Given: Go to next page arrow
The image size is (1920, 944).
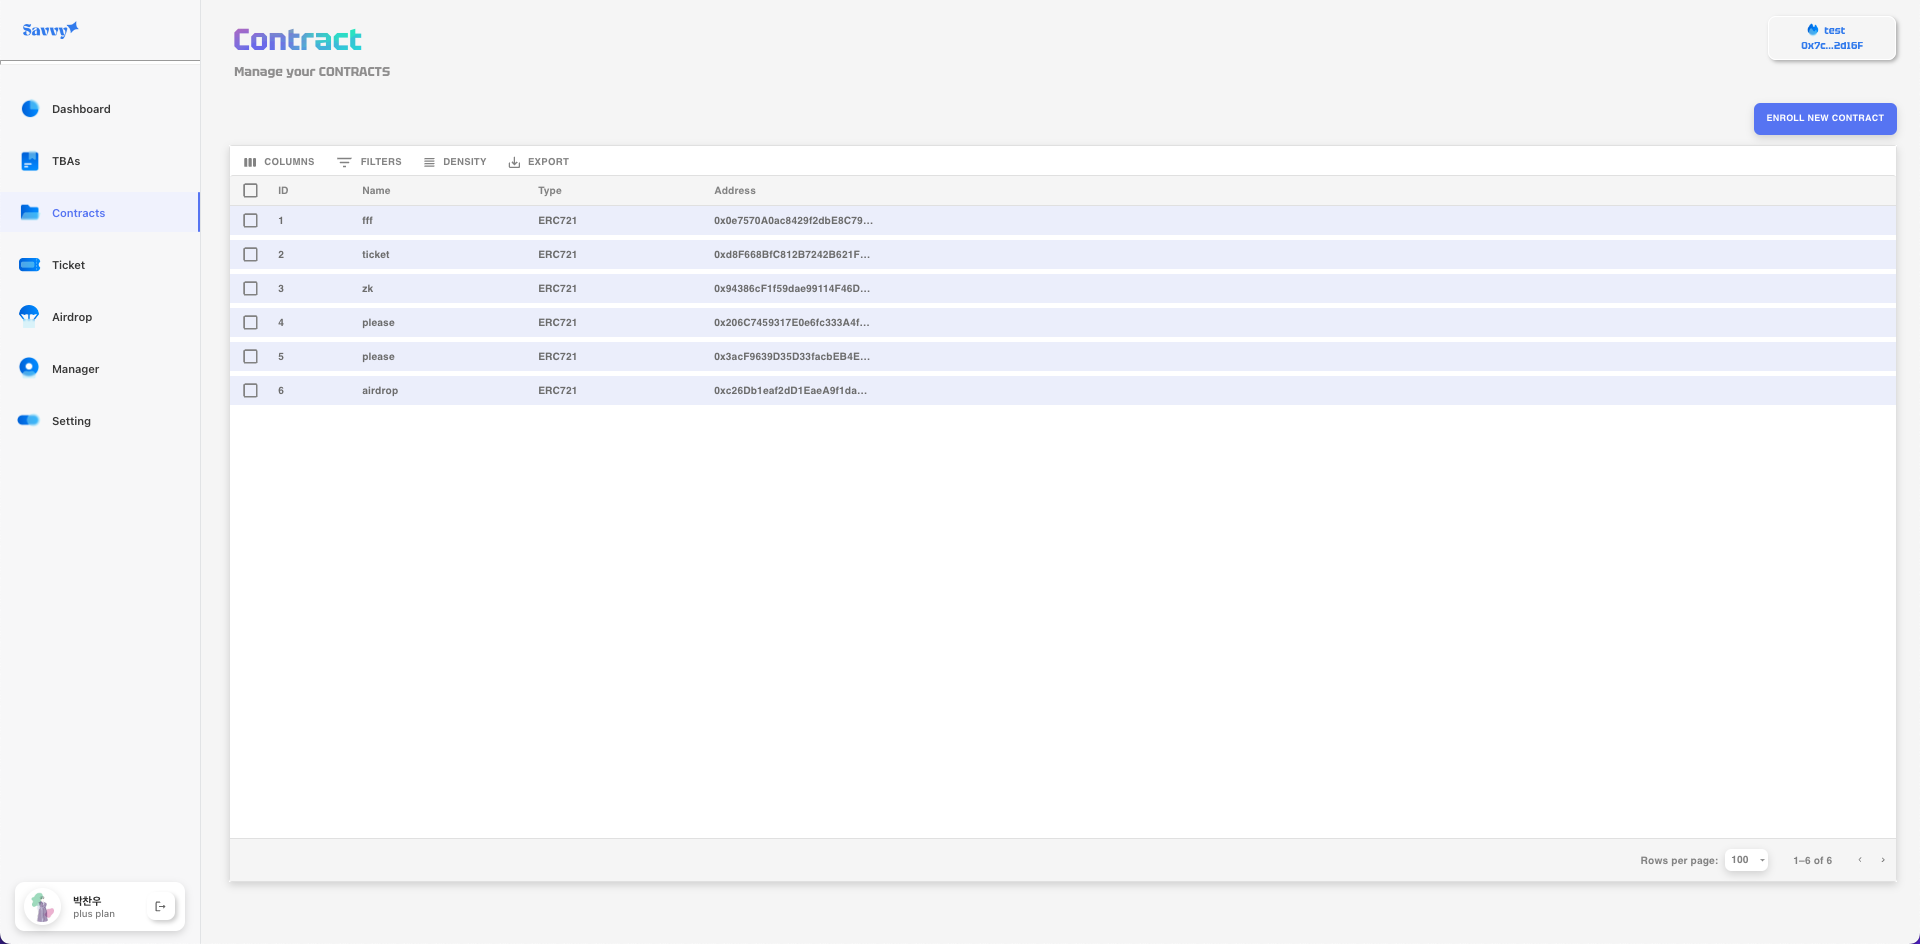Looking at the screenshot, I should tap(1883, 860).
